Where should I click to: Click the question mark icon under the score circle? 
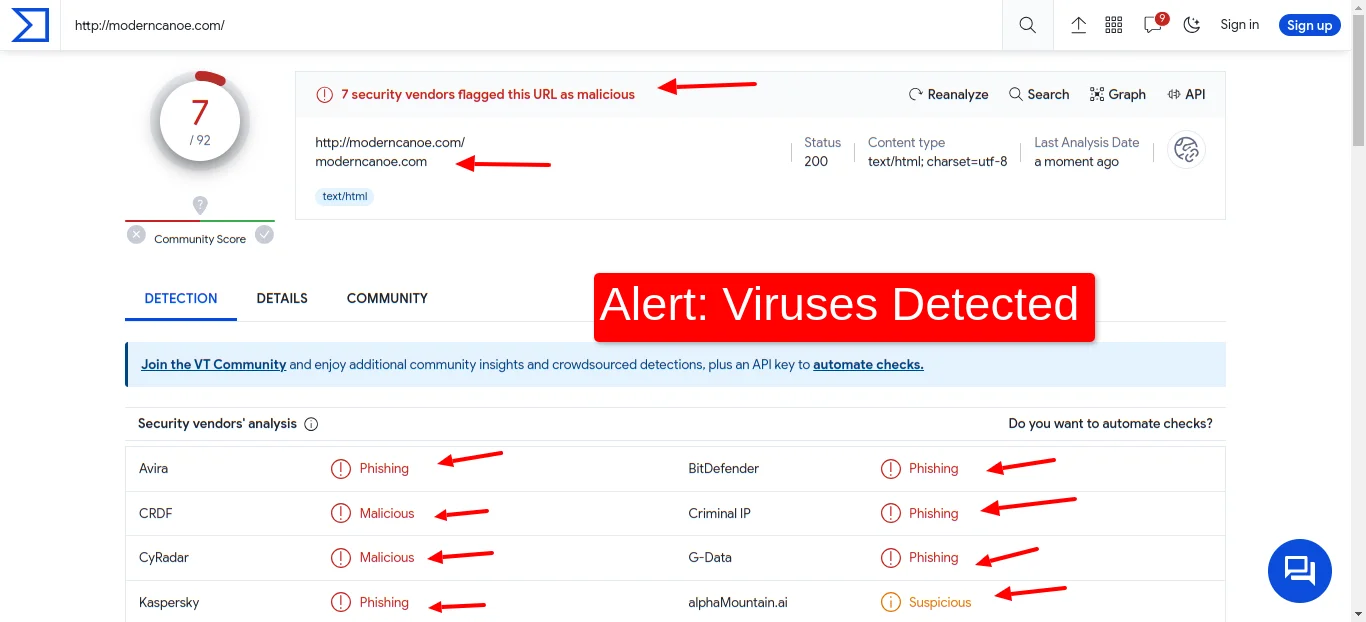(x=200, y=205)
